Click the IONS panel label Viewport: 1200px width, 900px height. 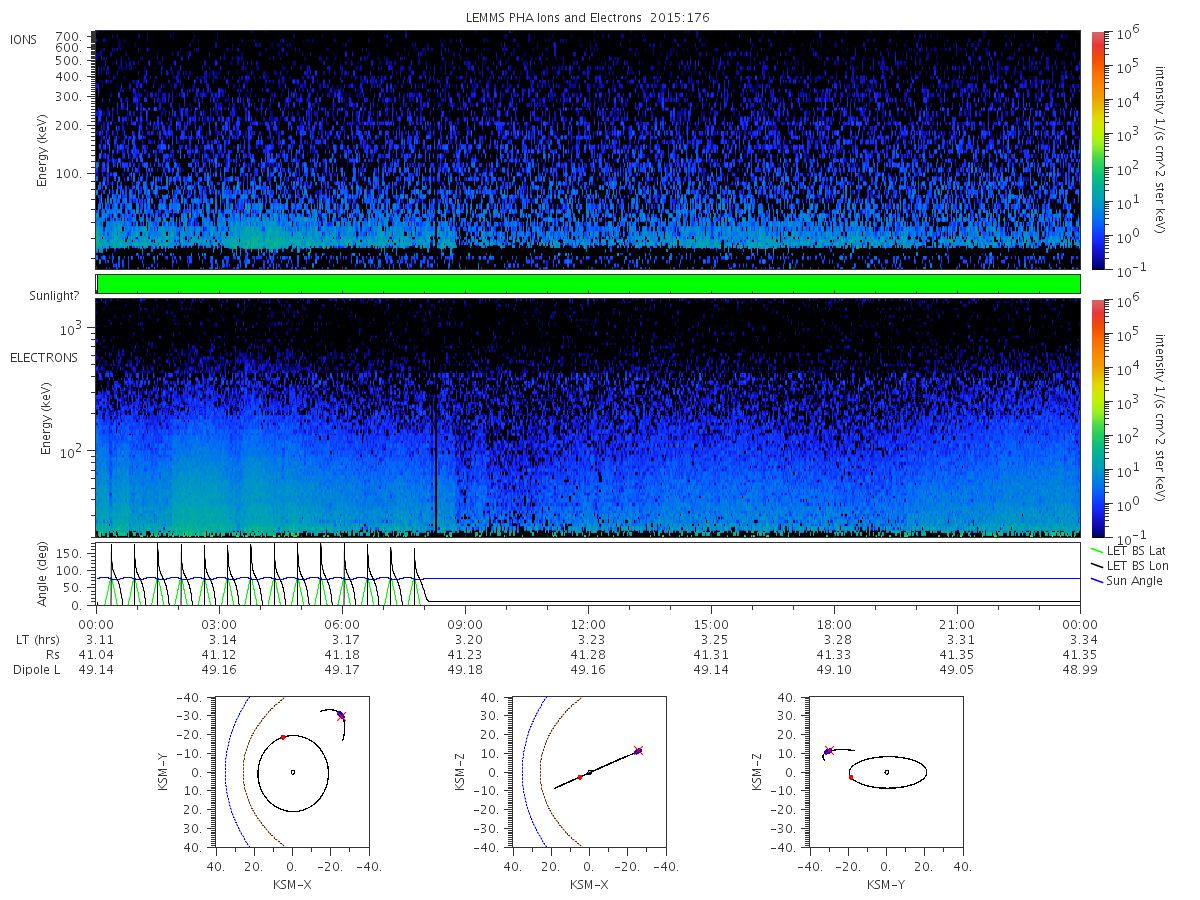24,39
